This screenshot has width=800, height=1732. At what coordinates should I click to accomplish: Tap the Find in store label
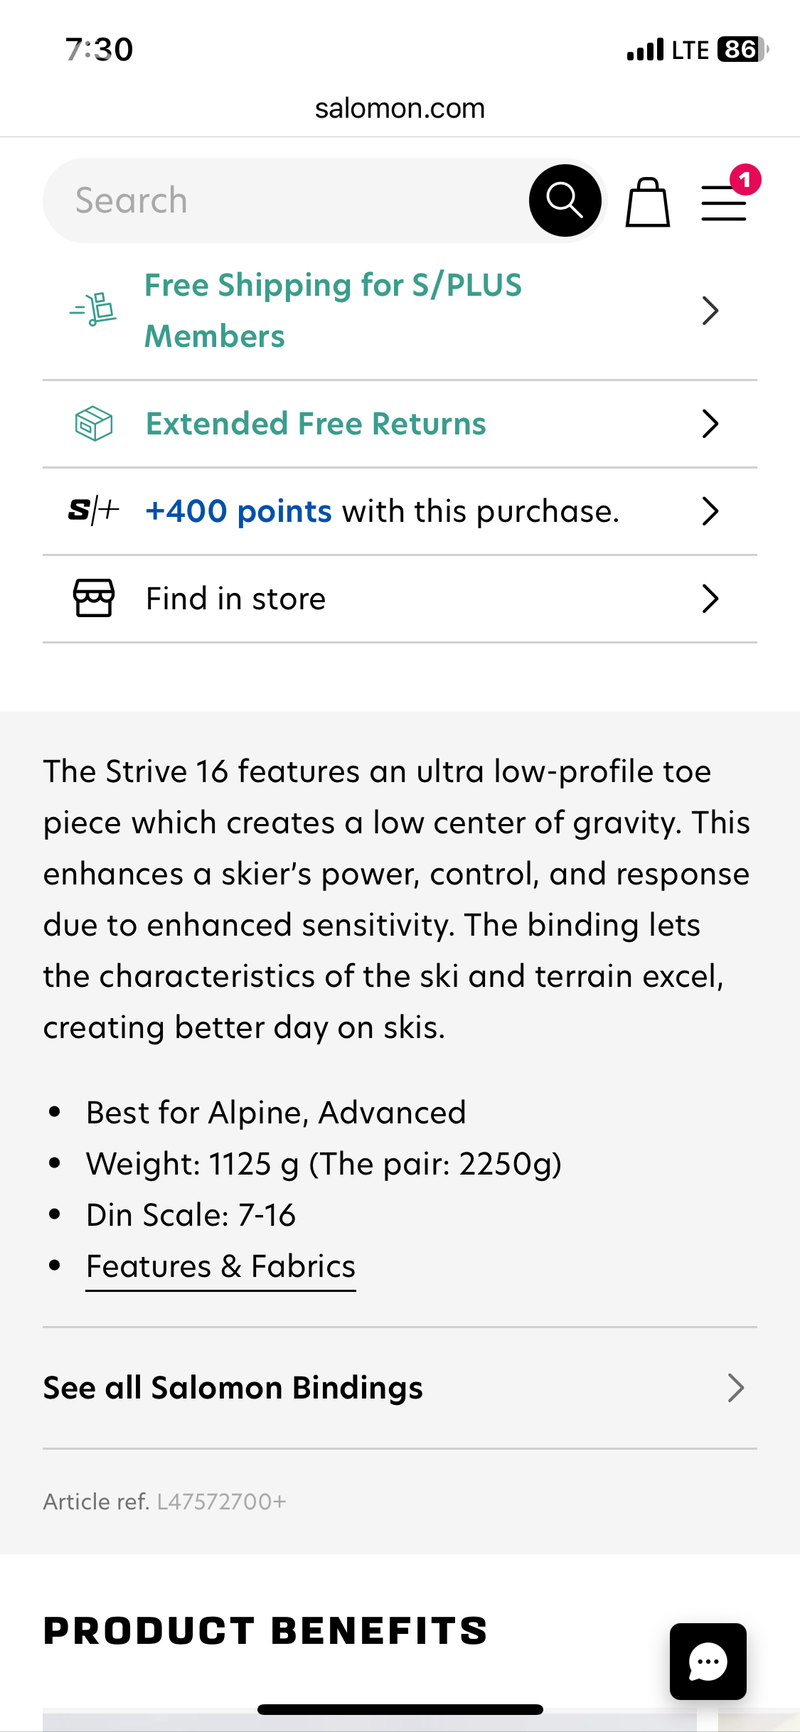236,598
